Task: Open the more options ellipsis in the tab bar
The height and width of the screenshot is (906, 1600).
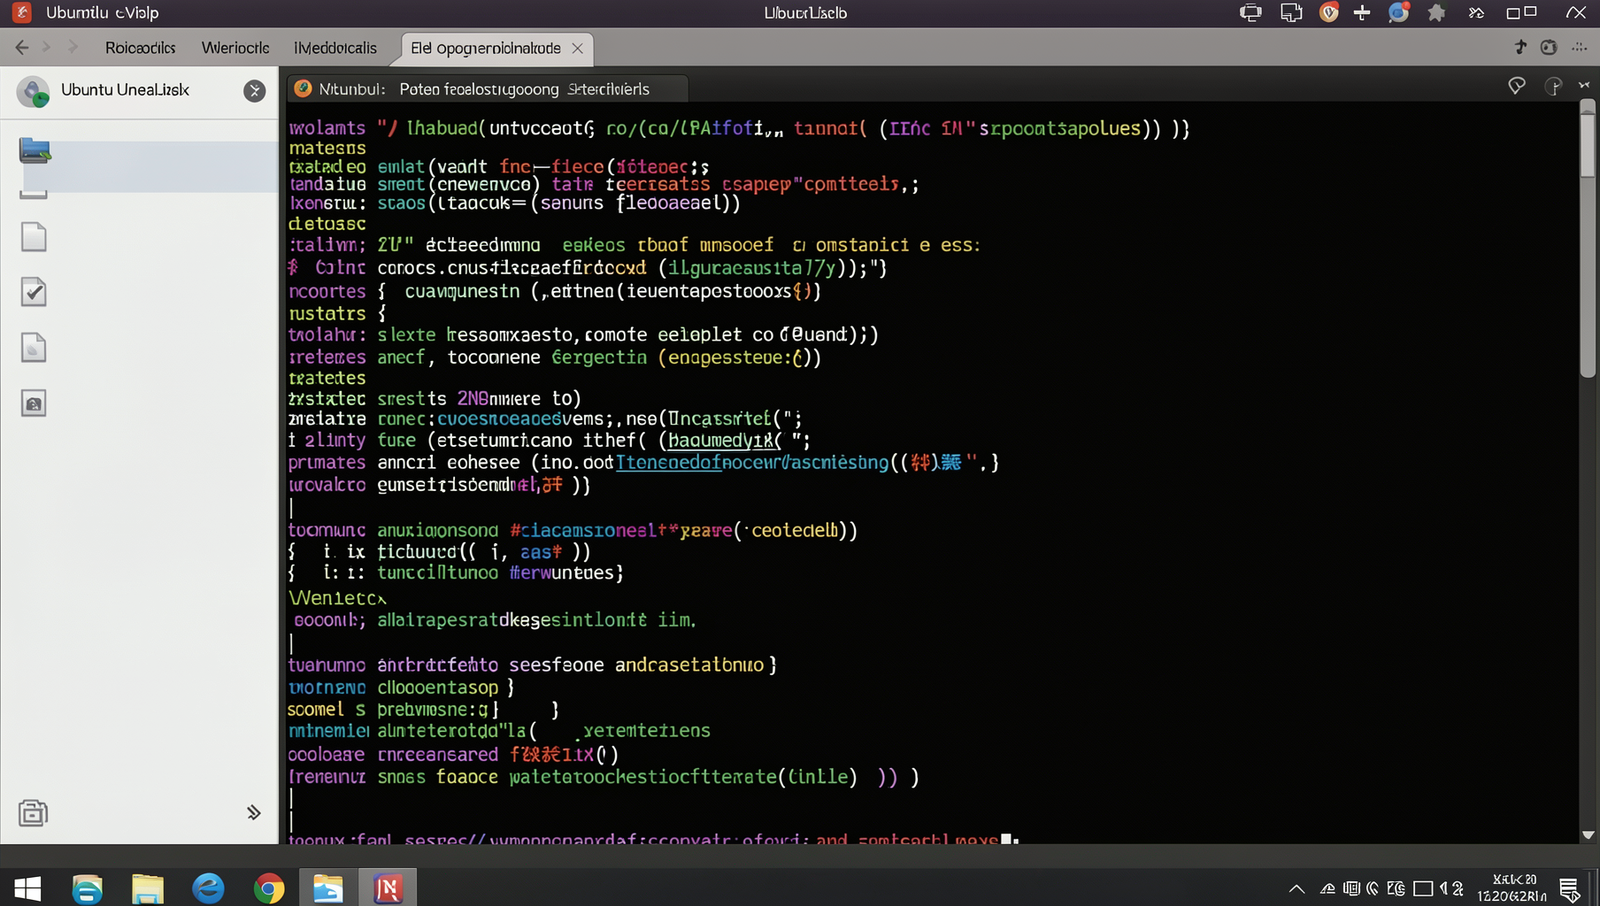Action: coord(1580,47)
